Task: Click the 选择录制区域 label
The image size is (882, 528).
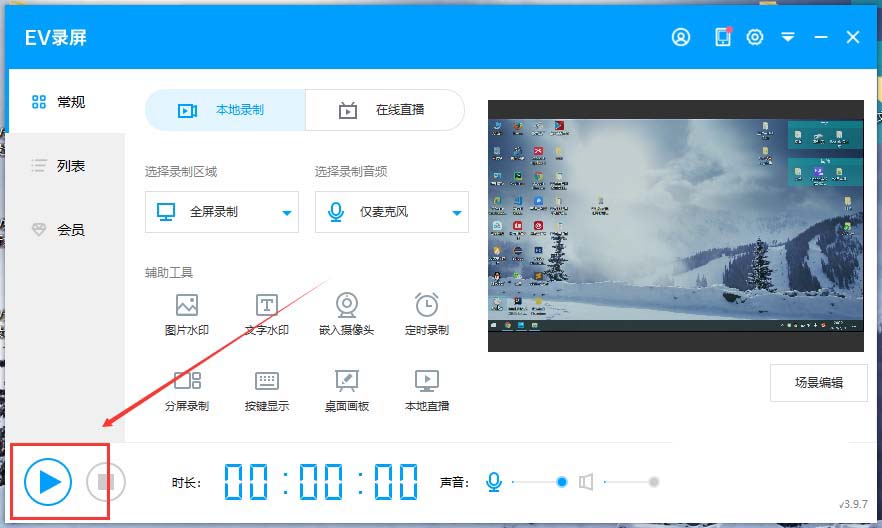Action: (181, 172)
